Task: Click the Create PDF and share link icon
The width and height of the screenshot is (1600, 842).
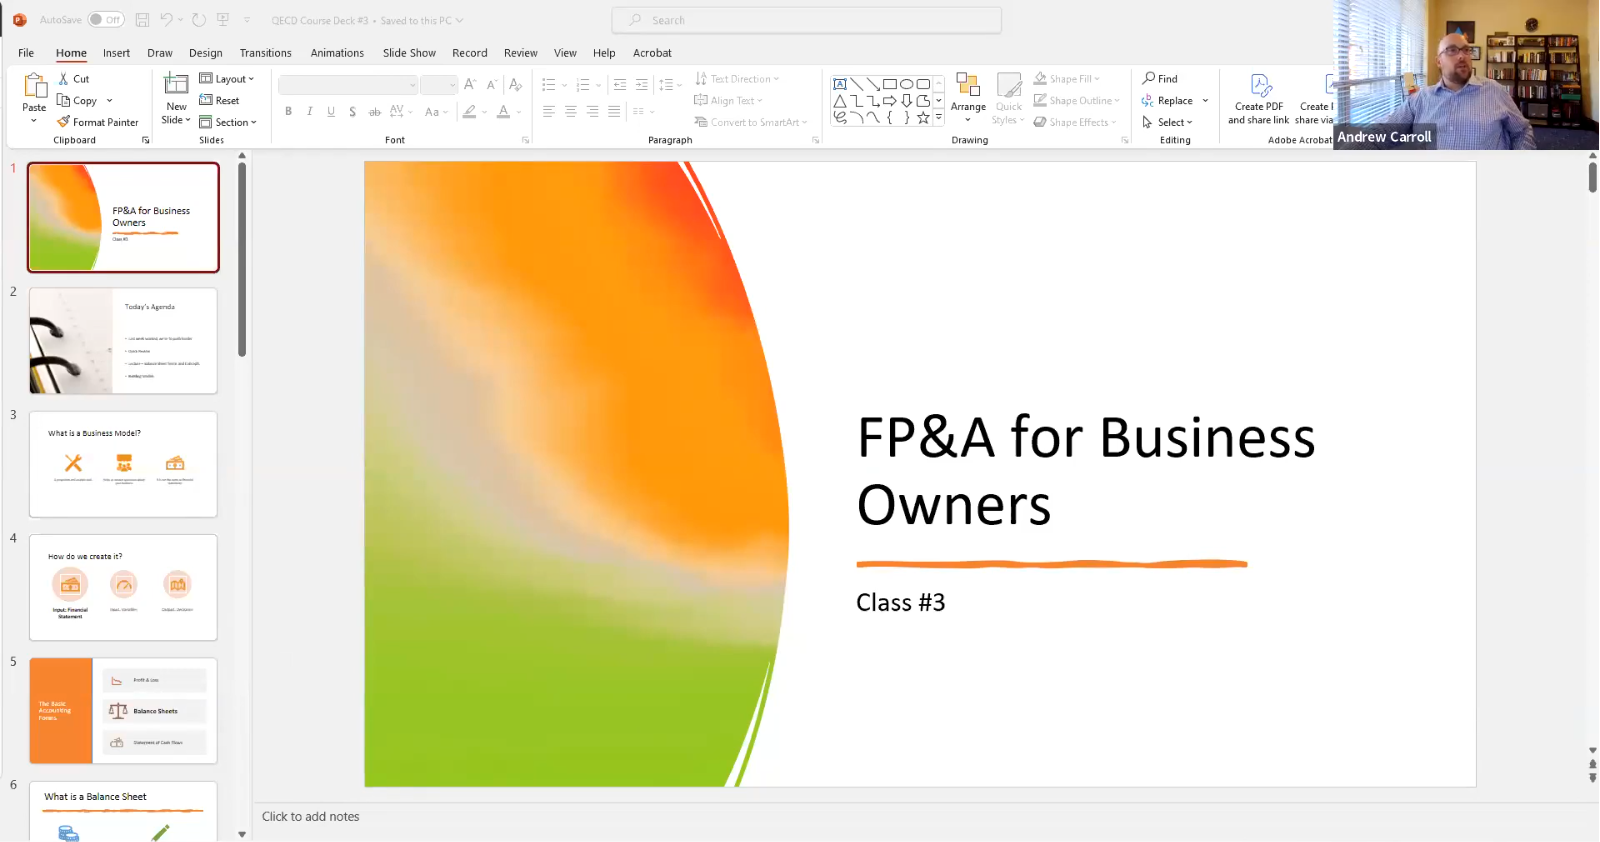Action: [1259, 86]
